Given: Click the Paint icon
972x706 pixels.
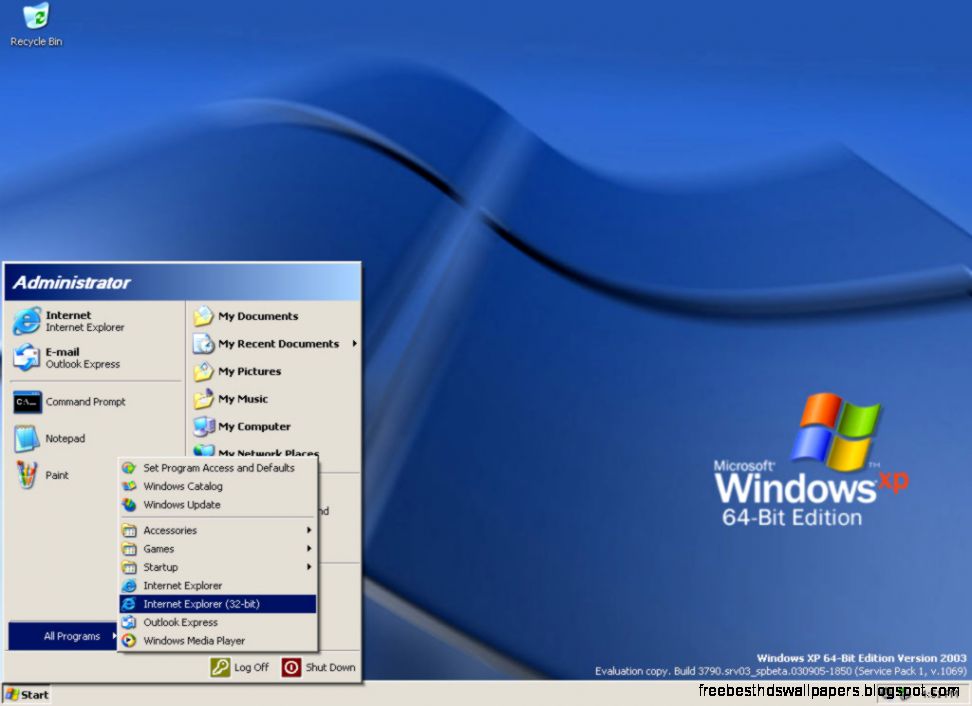Looking at the screenshot, I should [27, 475].
